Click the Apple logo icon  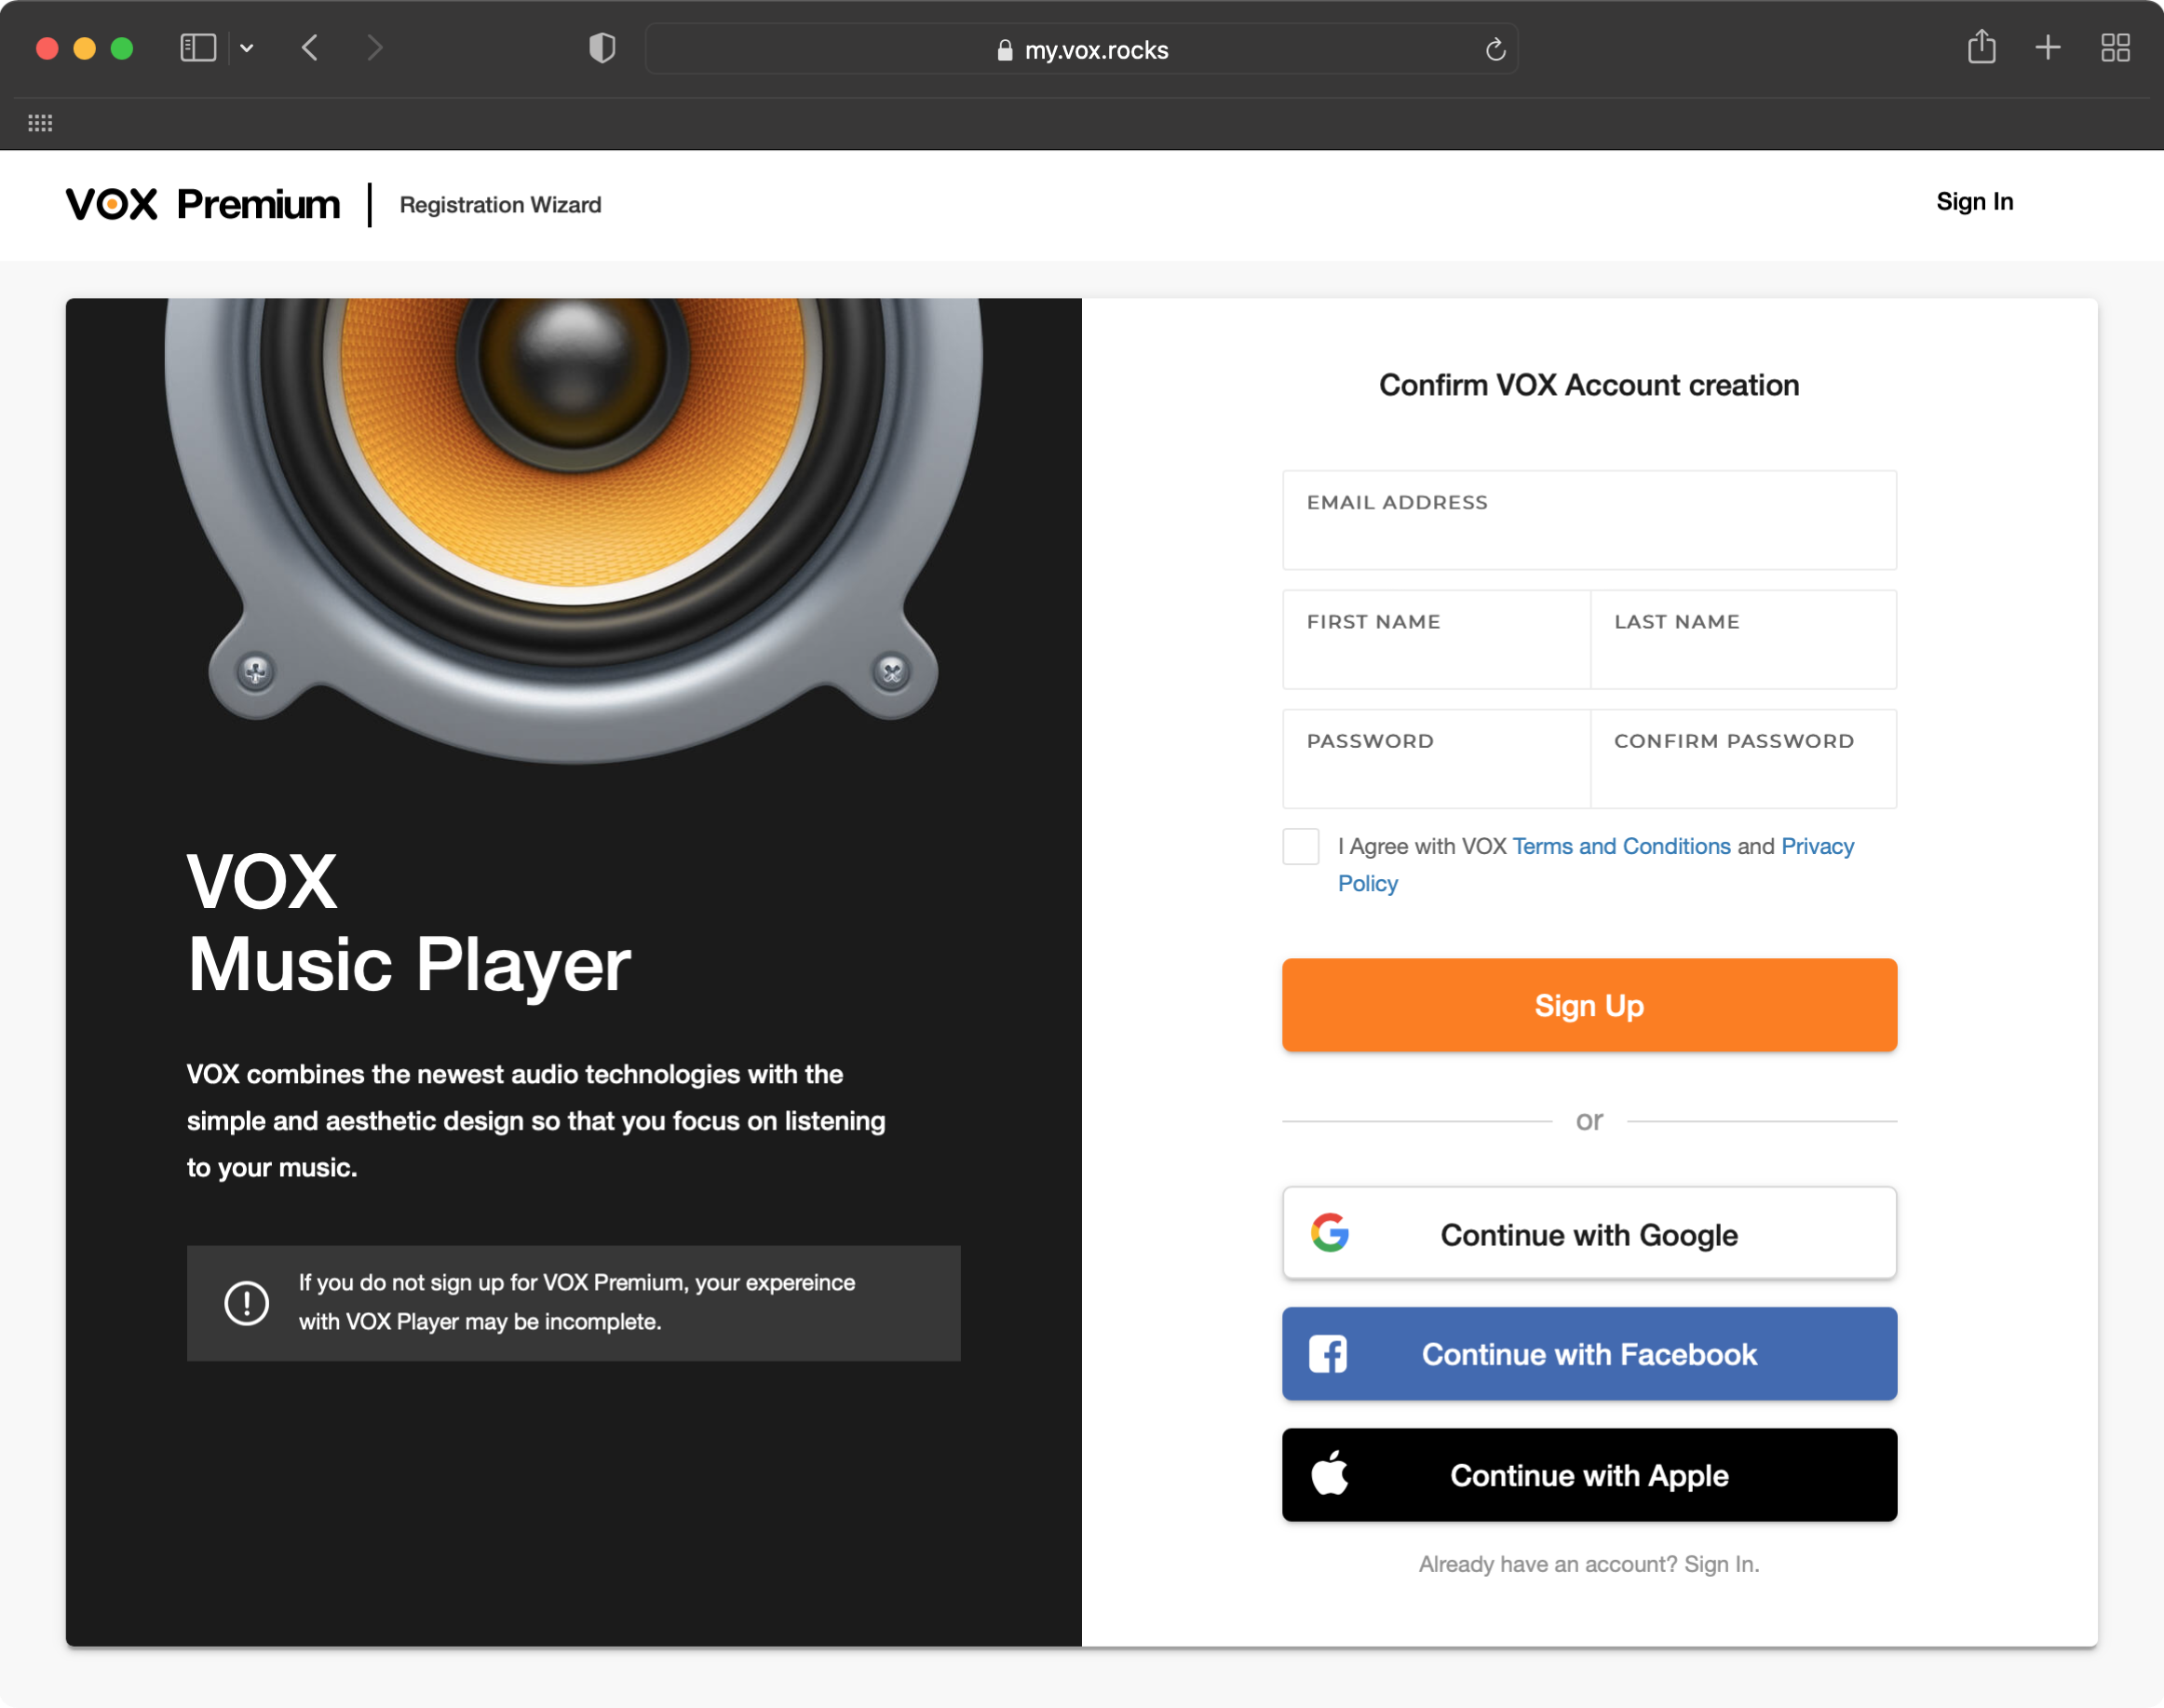coord(1329,1474)
